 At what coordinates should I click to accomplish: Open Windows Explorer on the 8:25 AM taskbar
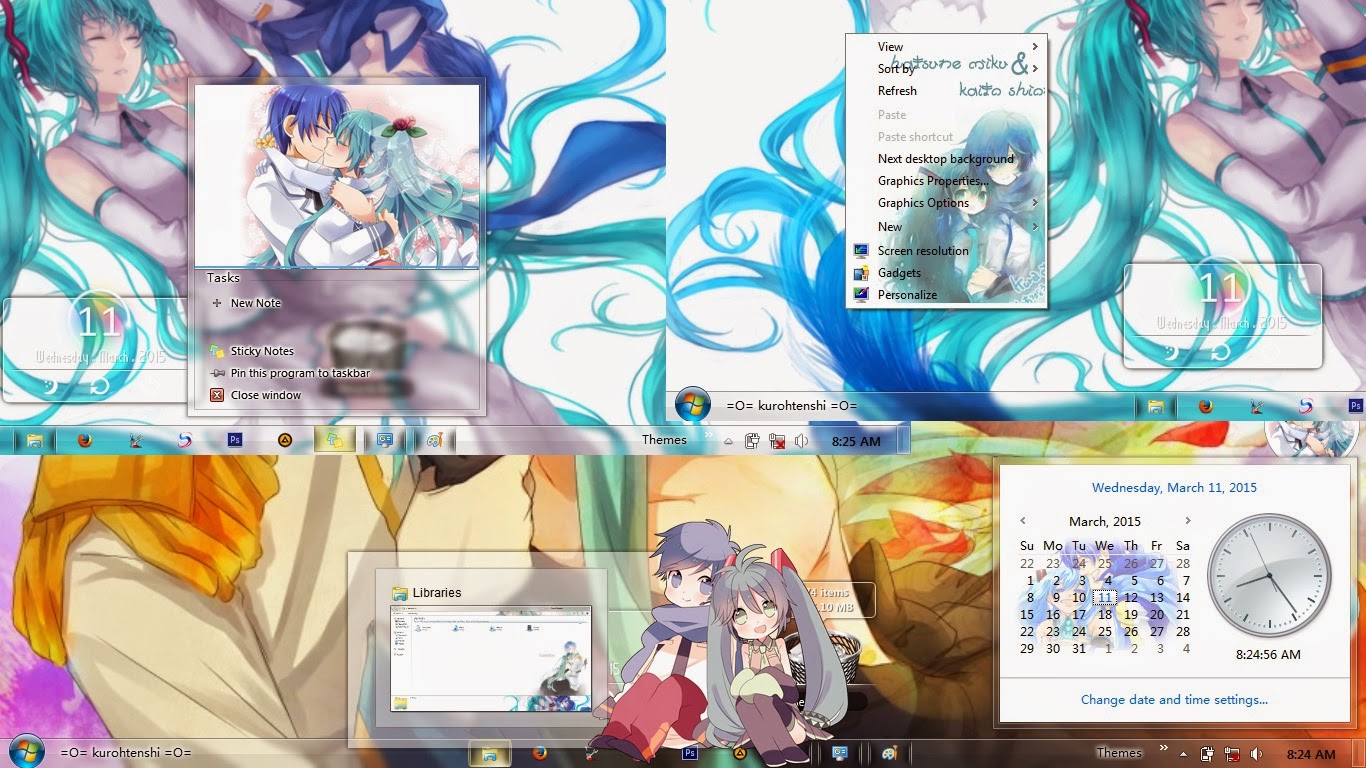(x=35, y=439)
